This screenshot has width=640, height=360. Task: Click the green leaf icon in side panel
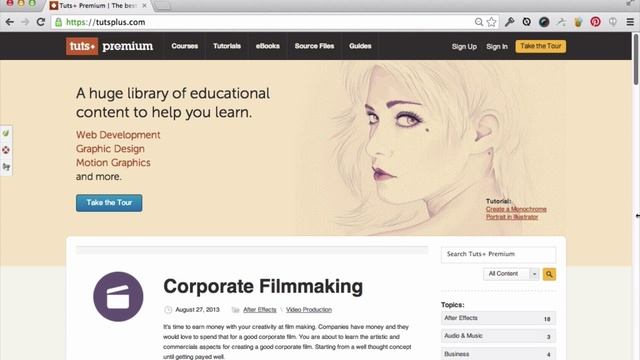click(6, 133)
